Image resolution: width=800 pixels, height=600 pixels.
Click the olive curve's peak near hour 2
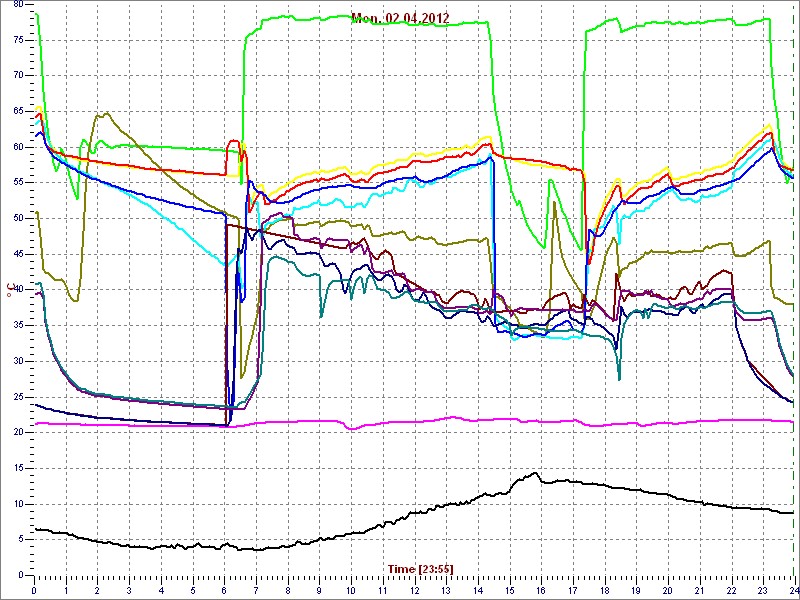tap(104, 113)
